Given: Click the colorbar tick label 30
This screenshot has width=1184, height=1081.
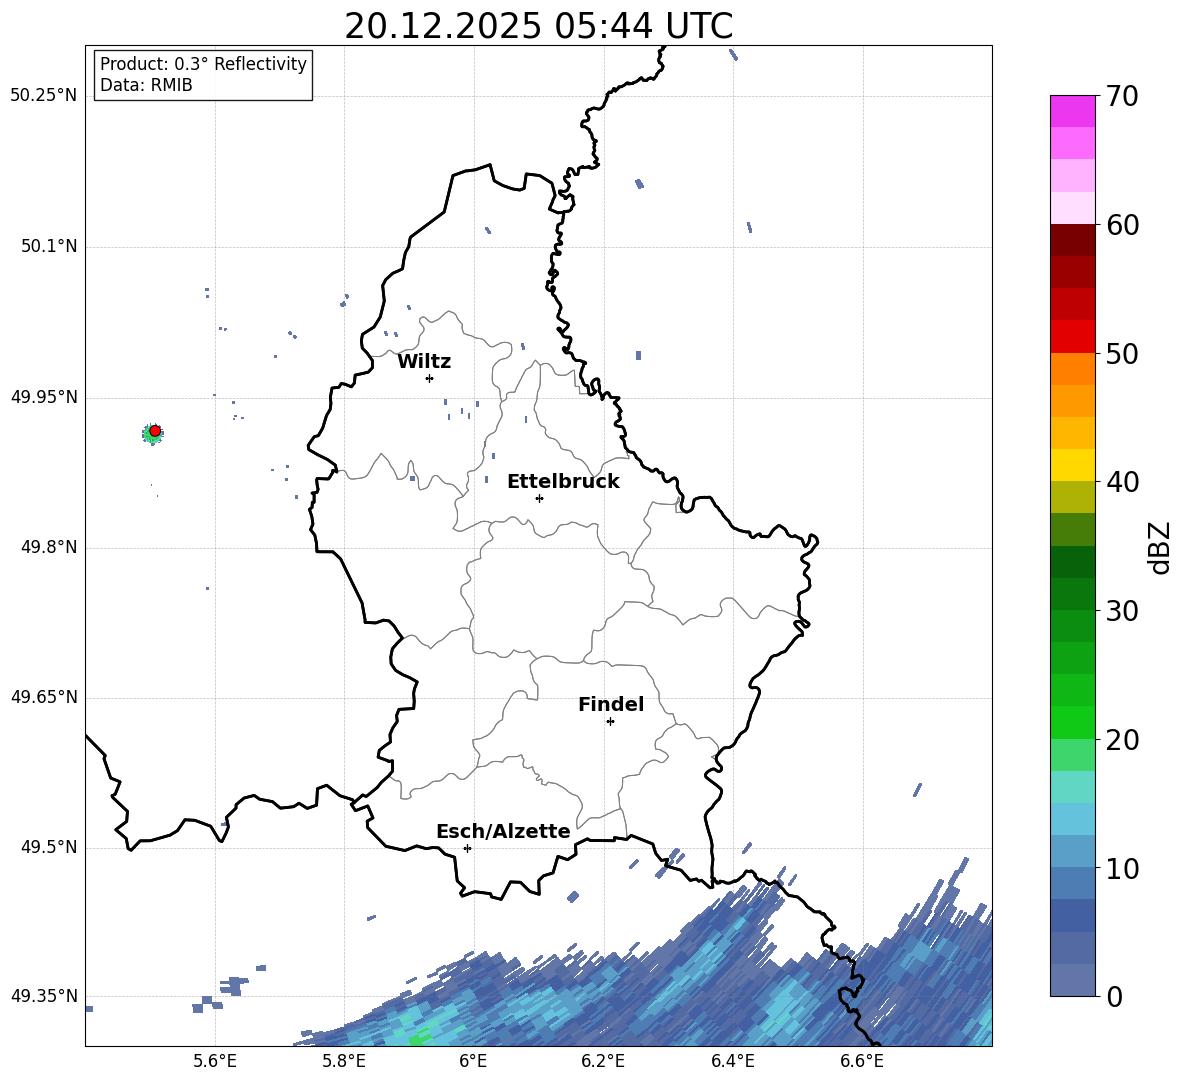Looking at the screenshot, I should pyautogui.click(x=1122, y=611).
